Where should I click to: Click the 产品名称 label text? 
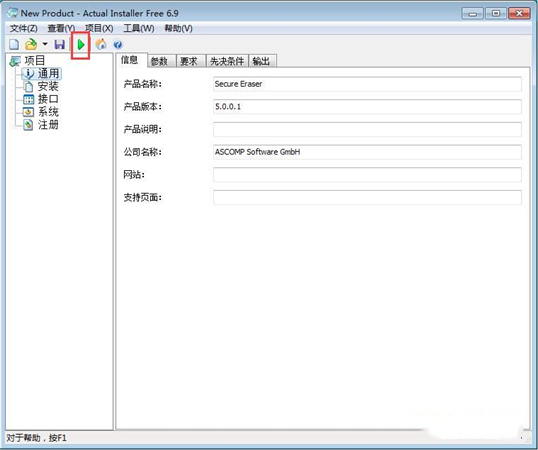point(142,84)
